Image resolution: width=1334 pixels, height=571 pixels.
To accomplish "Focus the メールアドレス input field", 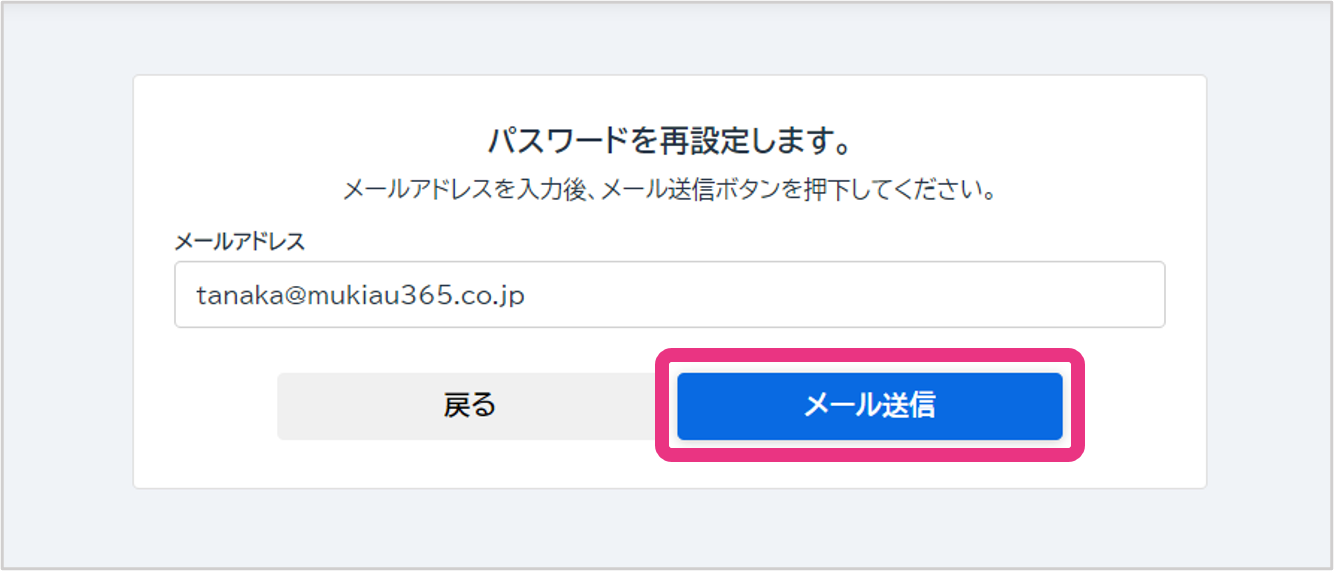I will (x=669, y=295).
